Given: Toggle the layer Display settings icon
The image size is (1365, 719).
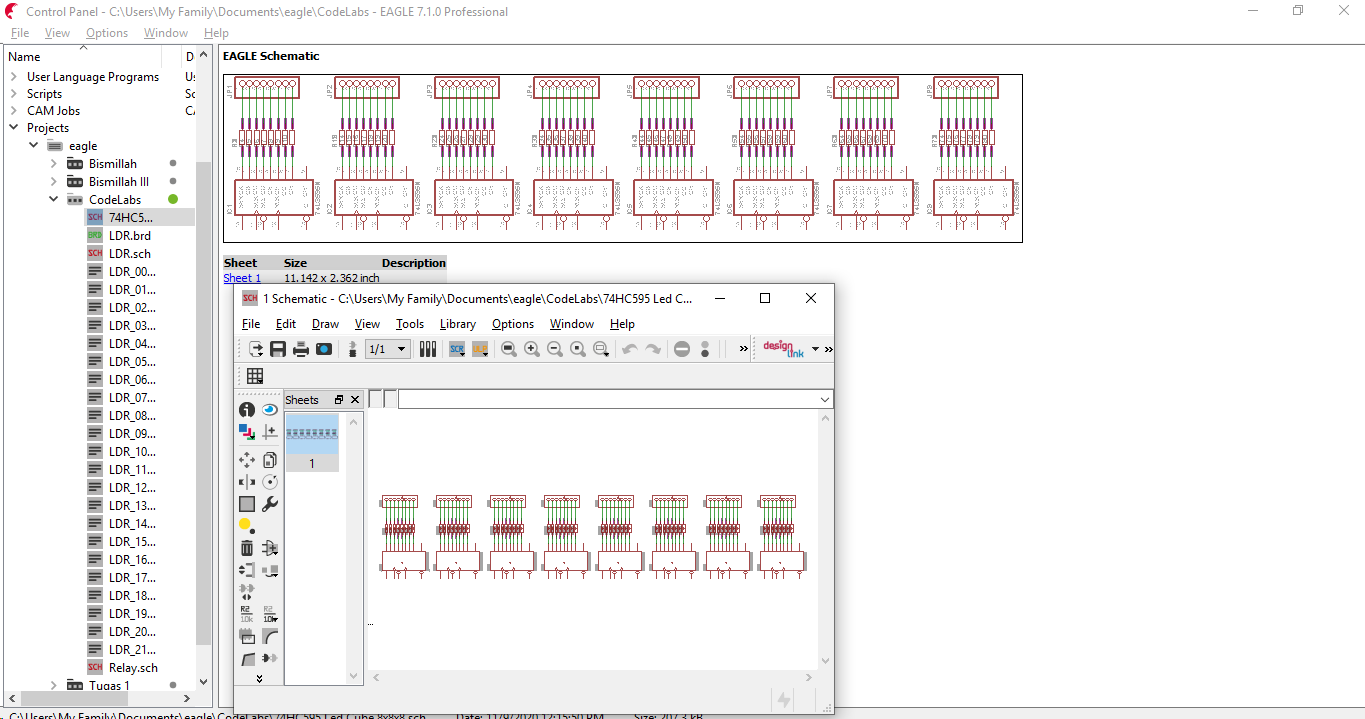Looking at the screenshot, I should pos(245,432).
